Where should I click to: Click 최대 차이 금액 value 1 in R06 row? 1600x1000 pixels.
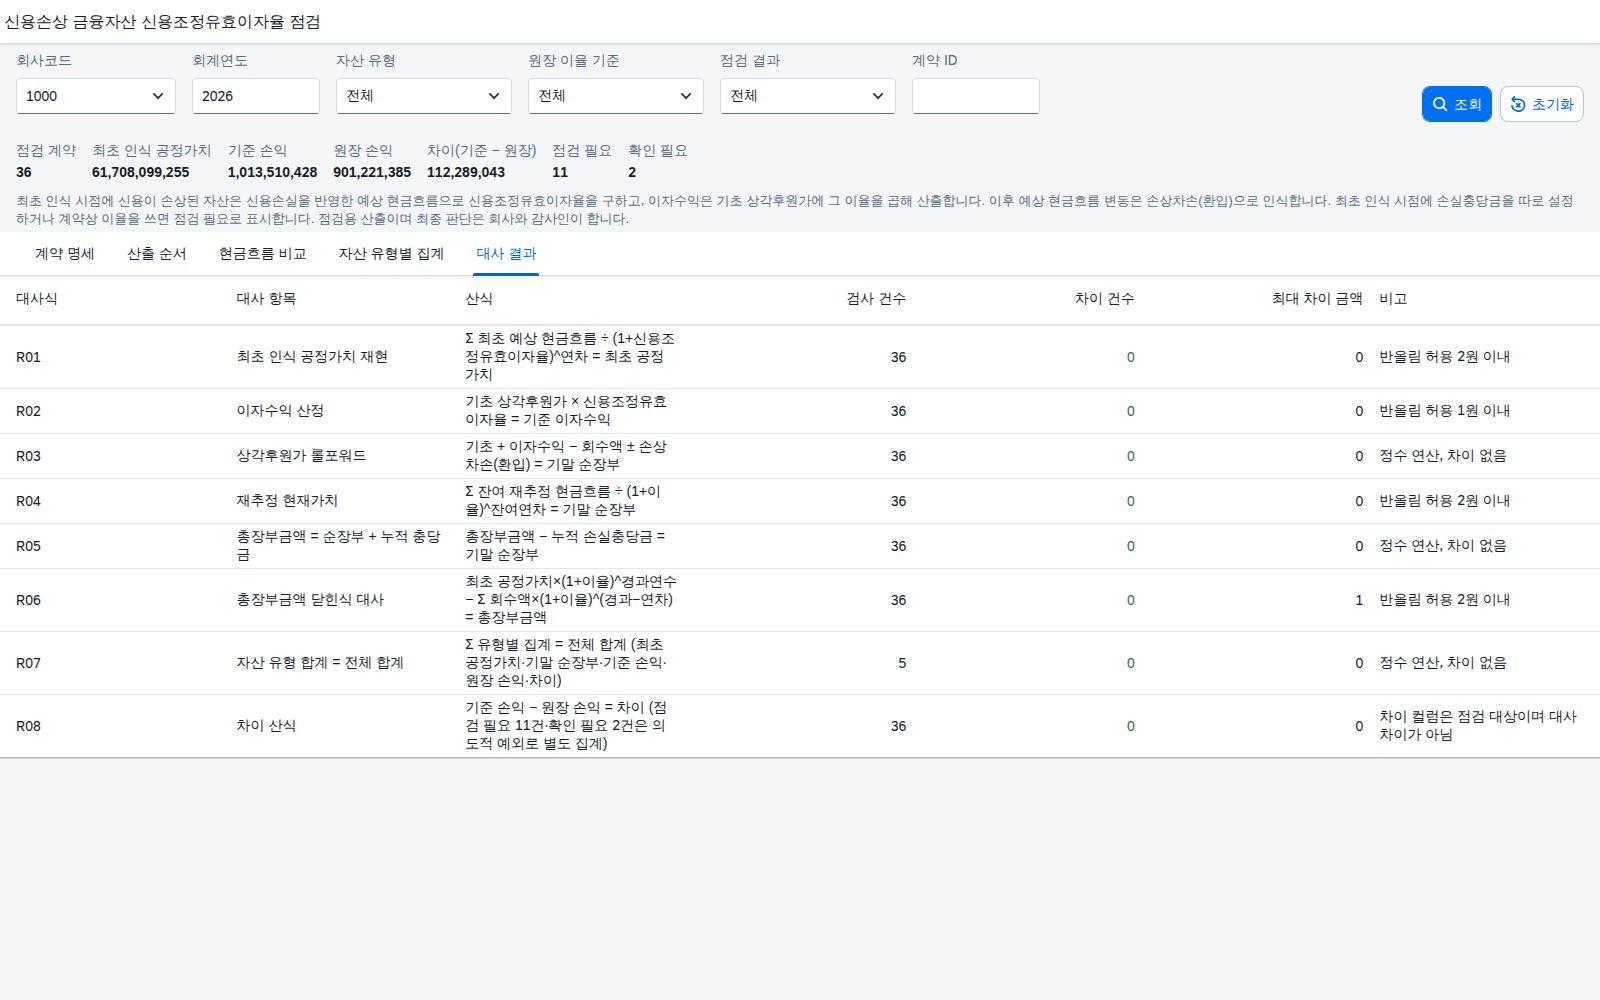coord(1359,600)
